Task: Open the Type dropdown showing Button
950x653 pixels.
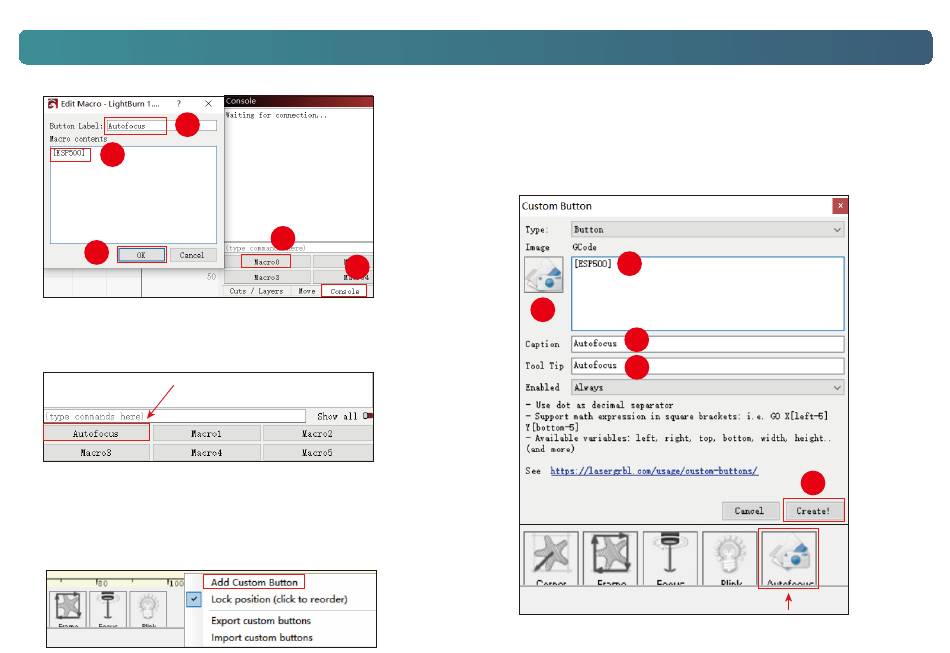Action: click(707, 230)
